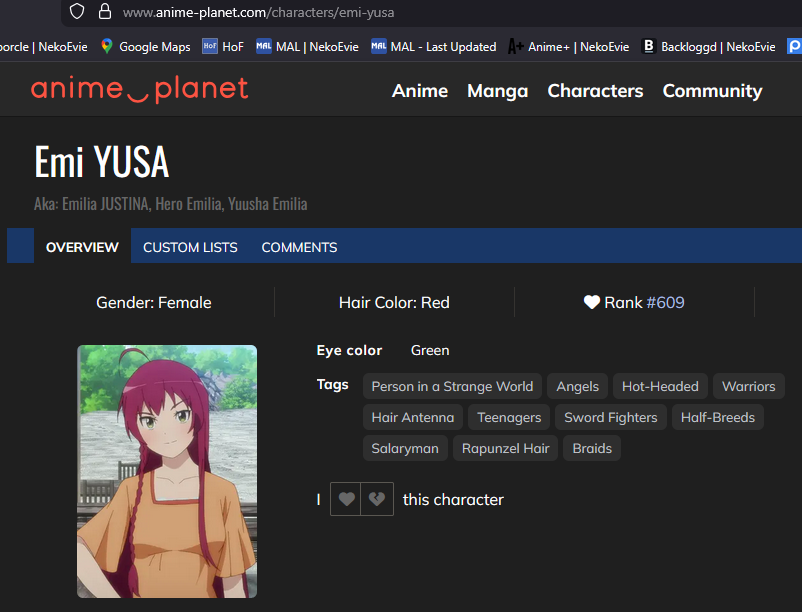Click the Backloggd B favicon

pos(649,46)
